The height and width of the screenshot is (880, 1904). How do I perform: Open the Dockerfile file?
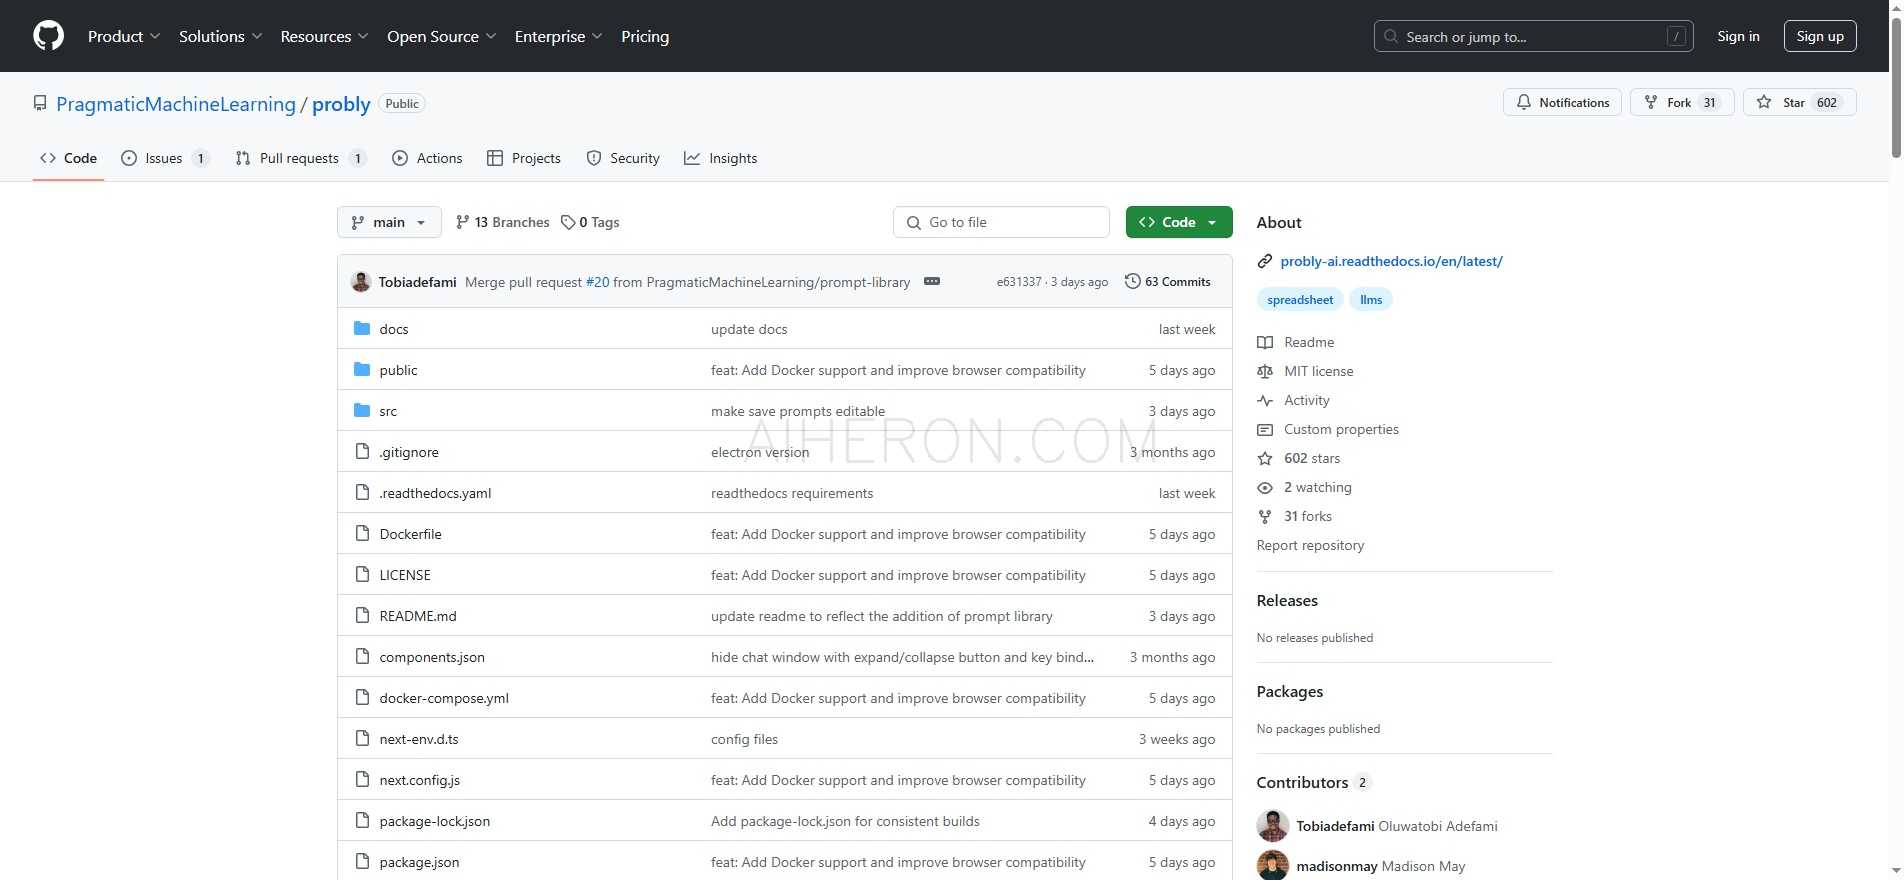pyautogui.click(x=410, y=534)
